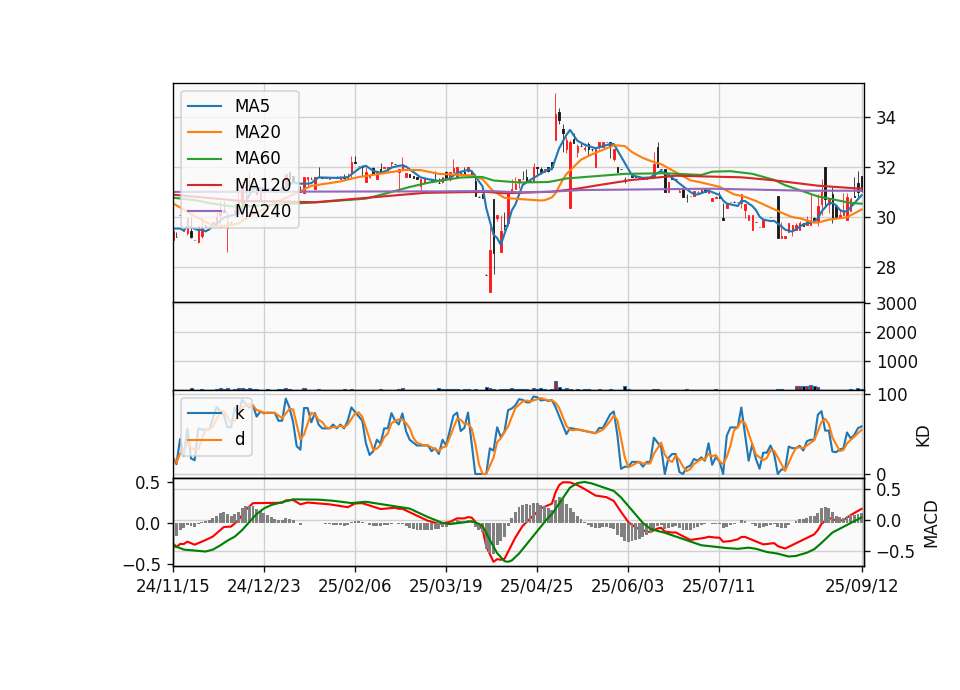Click the KD axis value 100
960x690 pixels.
[891, 395]
